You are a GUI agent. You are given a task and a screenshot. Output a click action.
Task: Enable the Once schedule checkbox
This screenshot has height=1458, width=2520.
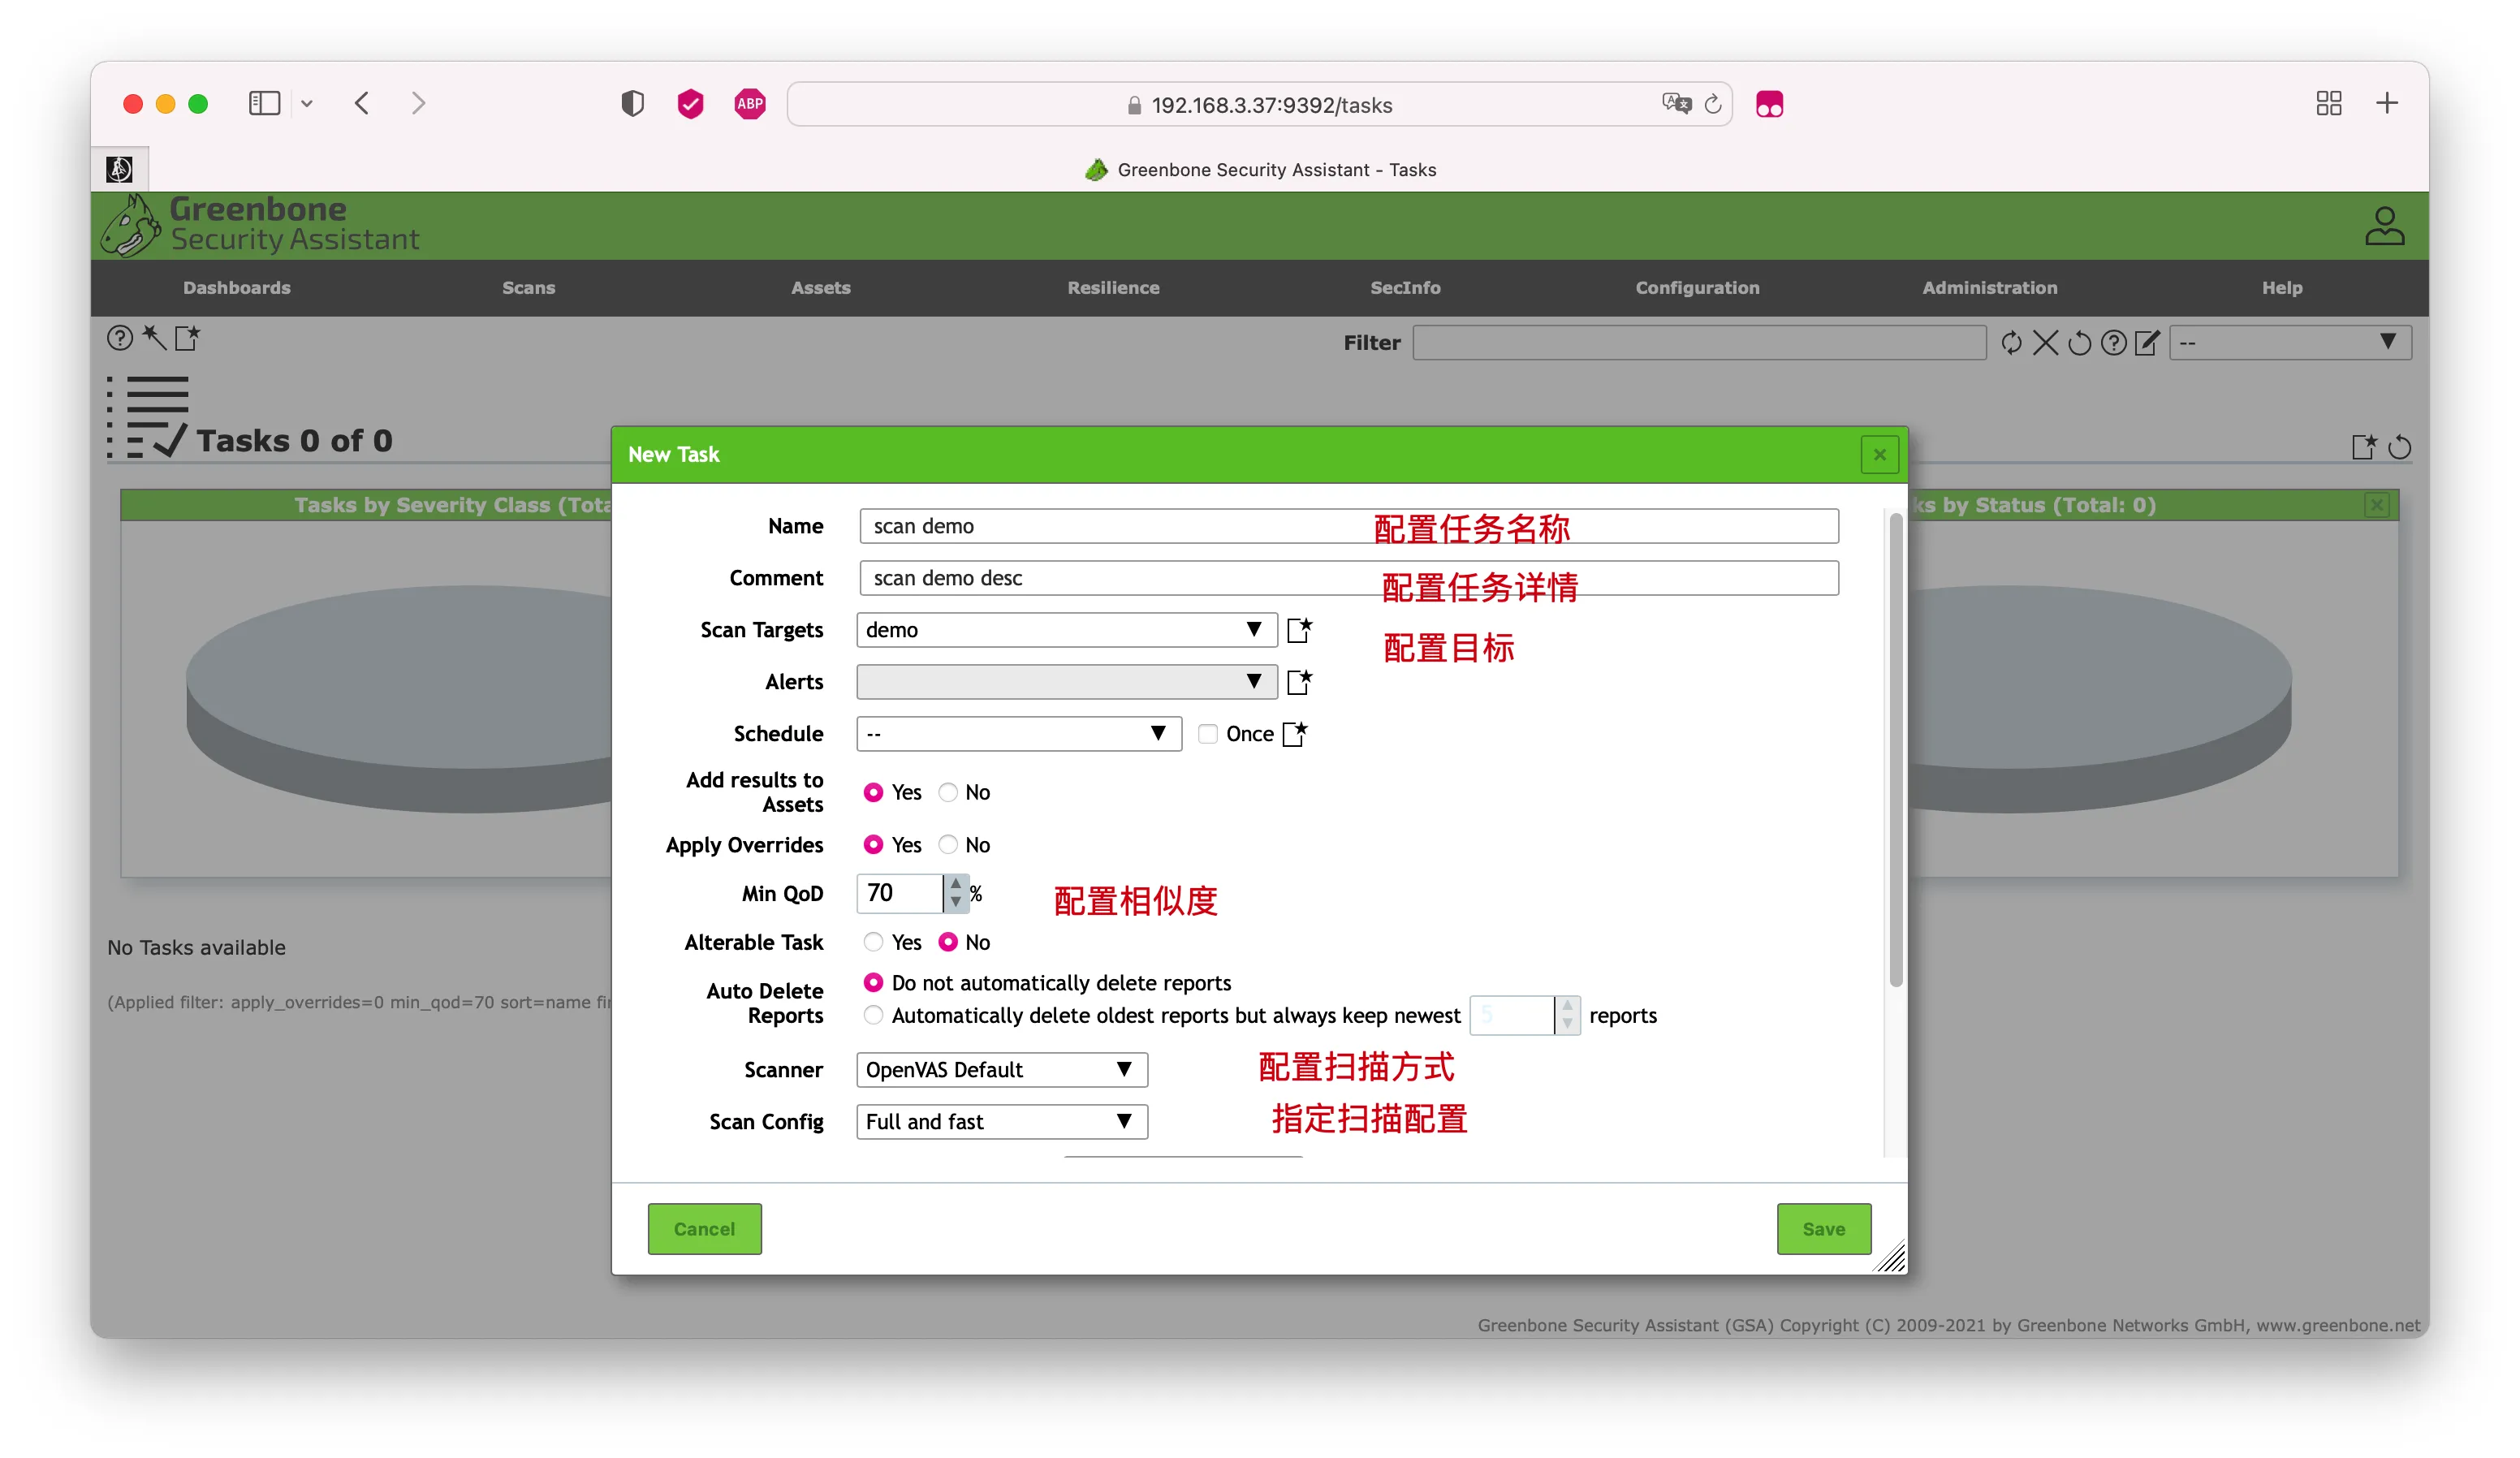[x=1208, y=734]
